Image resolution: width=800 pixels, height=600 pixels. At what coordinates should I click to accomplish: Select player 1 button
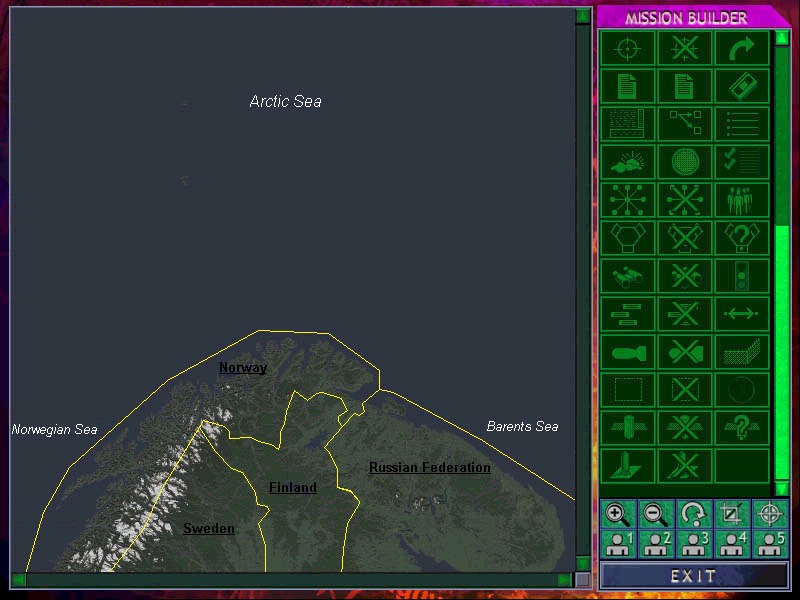click(618, 544)
